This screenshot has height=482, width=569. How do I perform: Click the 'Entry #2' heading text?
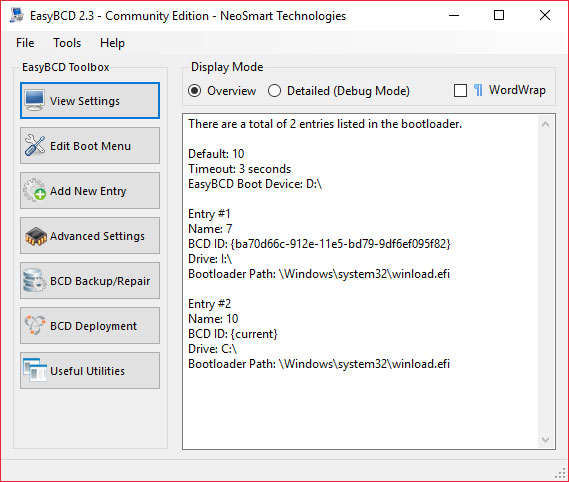[209, 304]
